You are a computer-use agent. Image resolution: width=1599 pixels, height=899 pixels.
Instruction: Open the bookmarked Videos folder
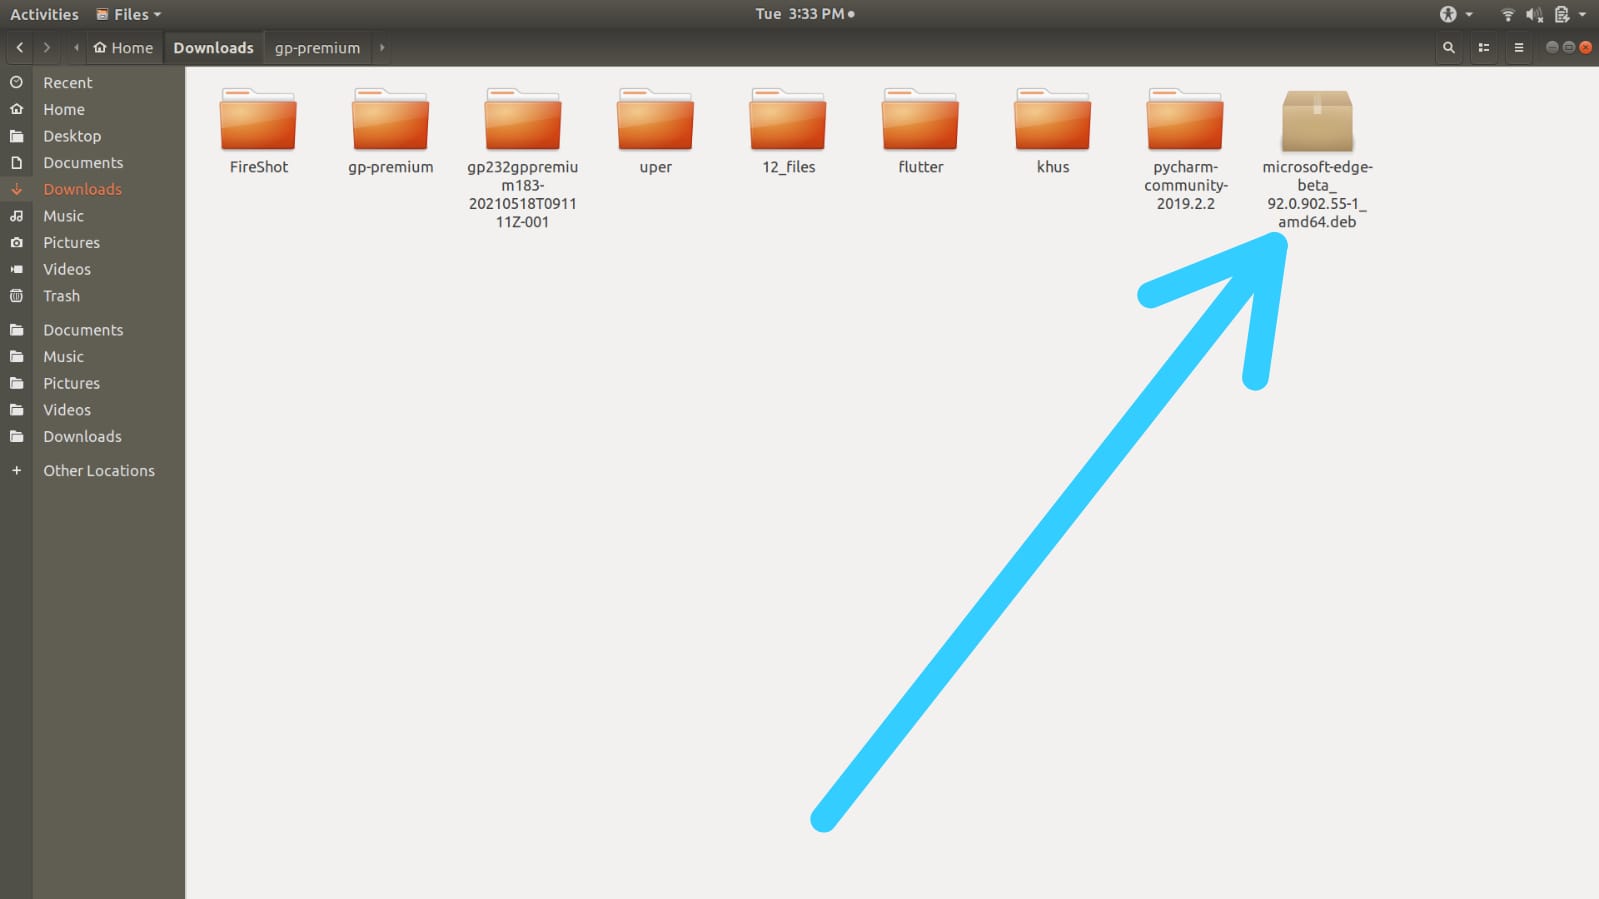92,410
